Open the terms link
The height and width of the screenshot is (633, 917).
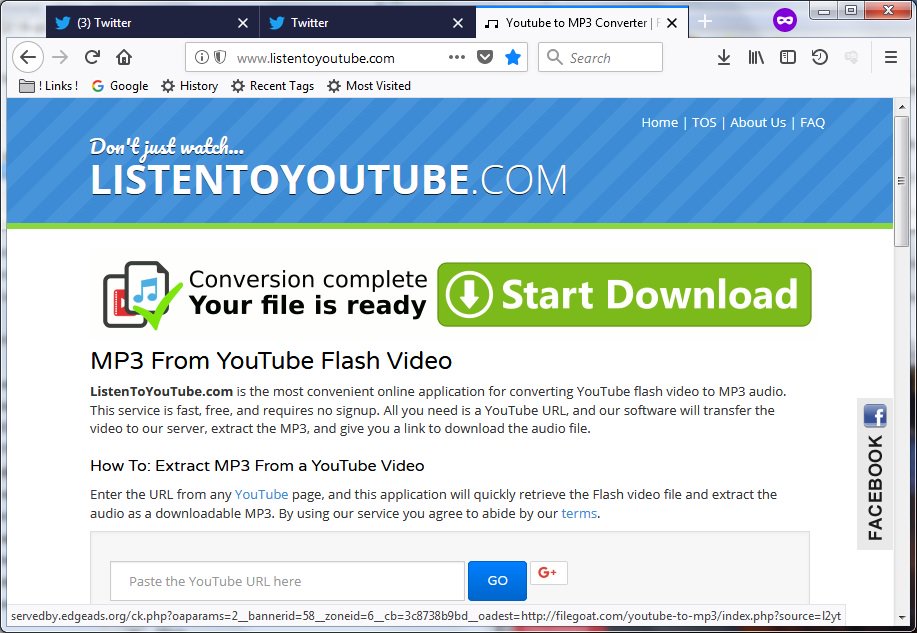[x=579, y=513]
